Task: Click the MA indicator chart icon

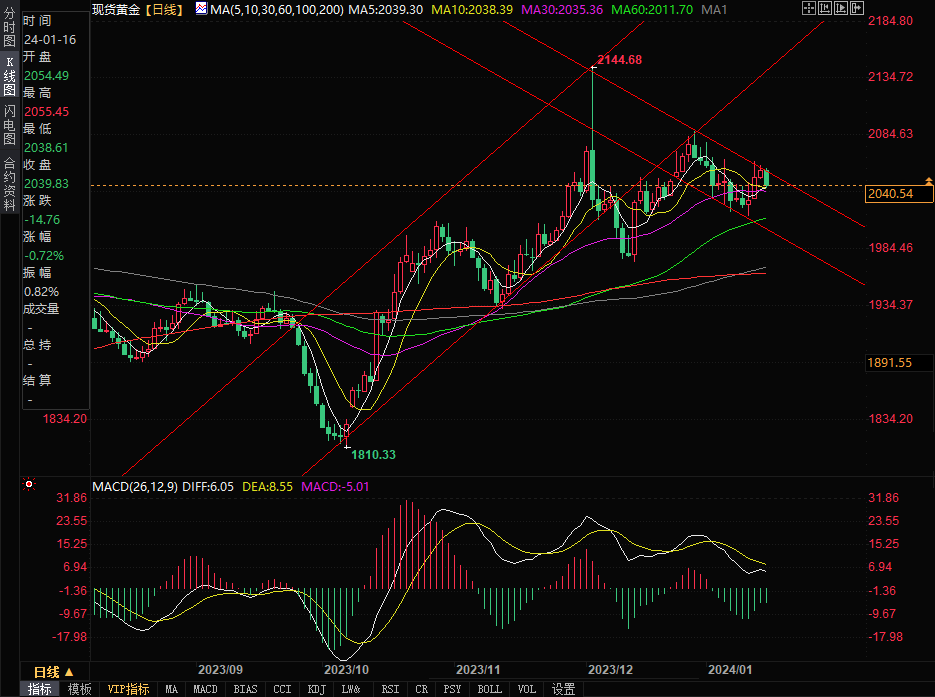Action: point(201,9)
